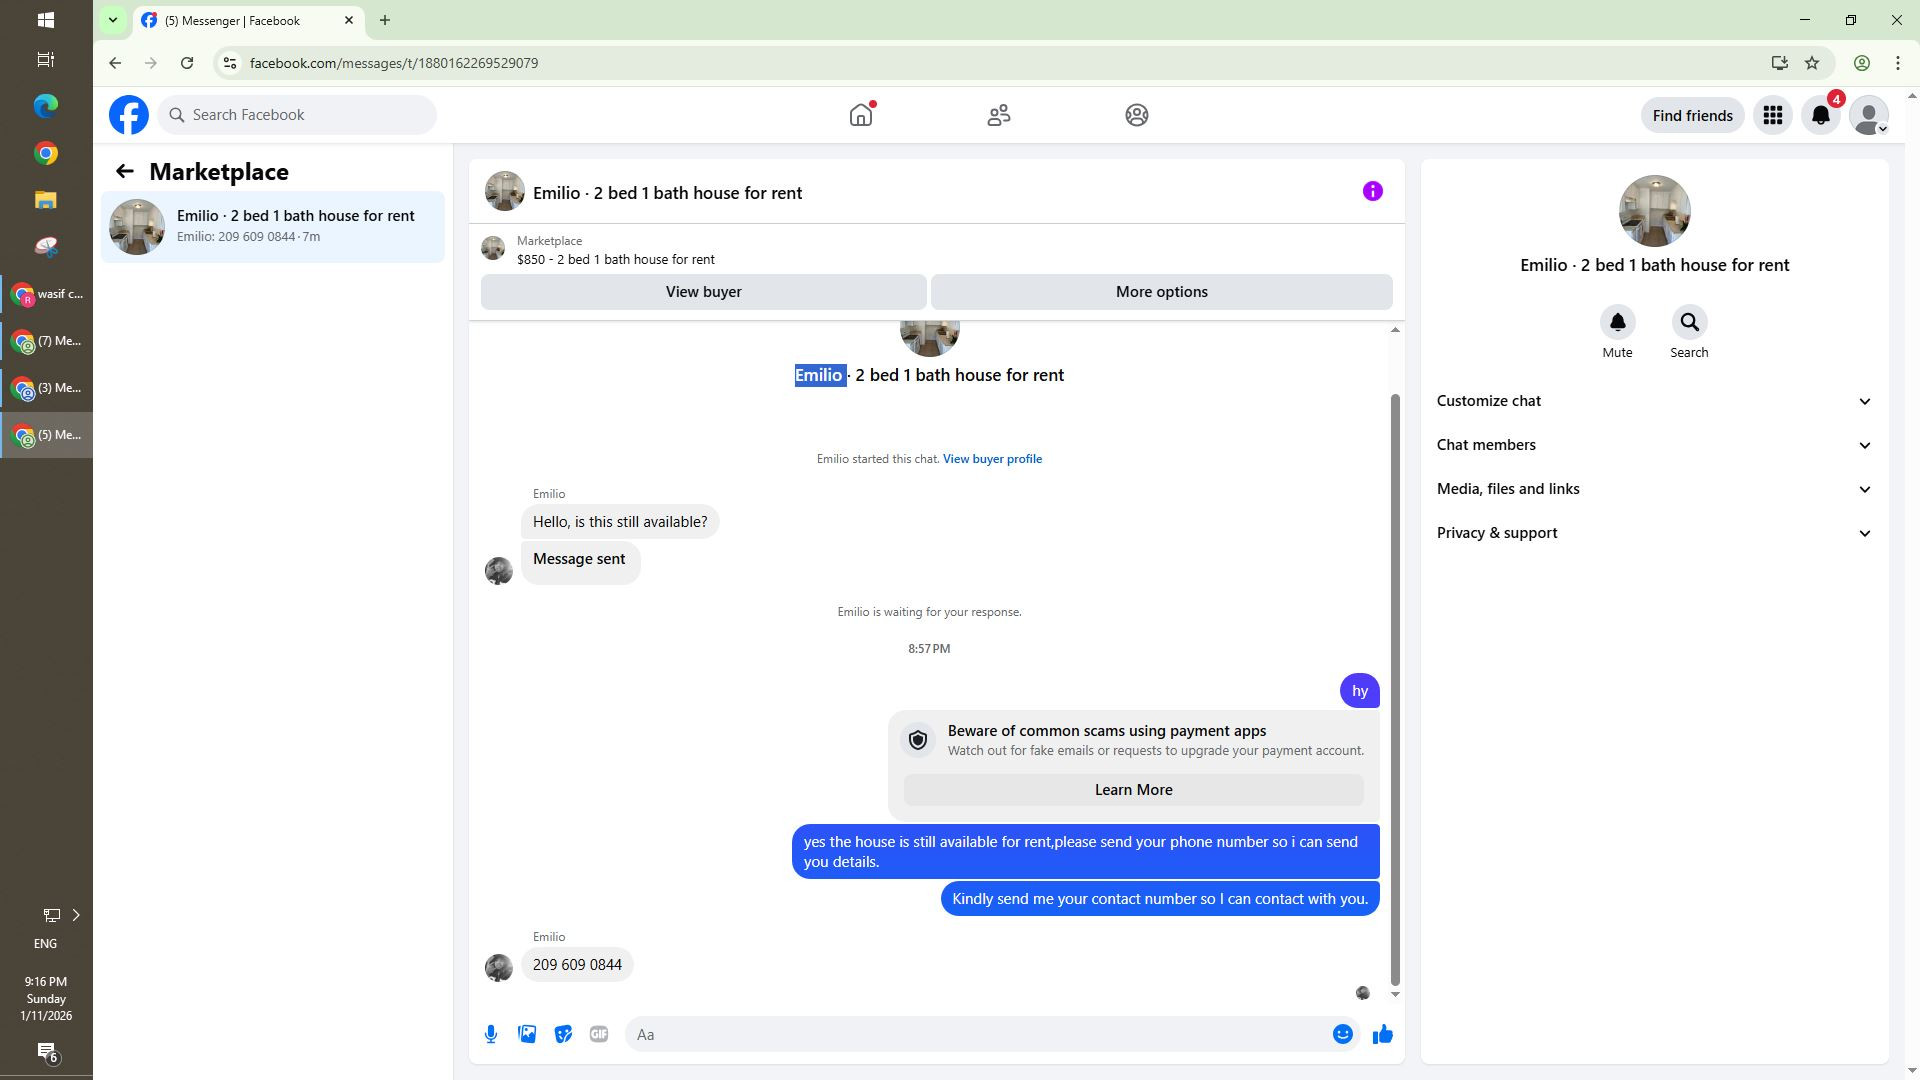Open the View buyer profile link
The height and width of the screenshot is (1080, 1920).
pyautogui.click(x=992, y=459)
